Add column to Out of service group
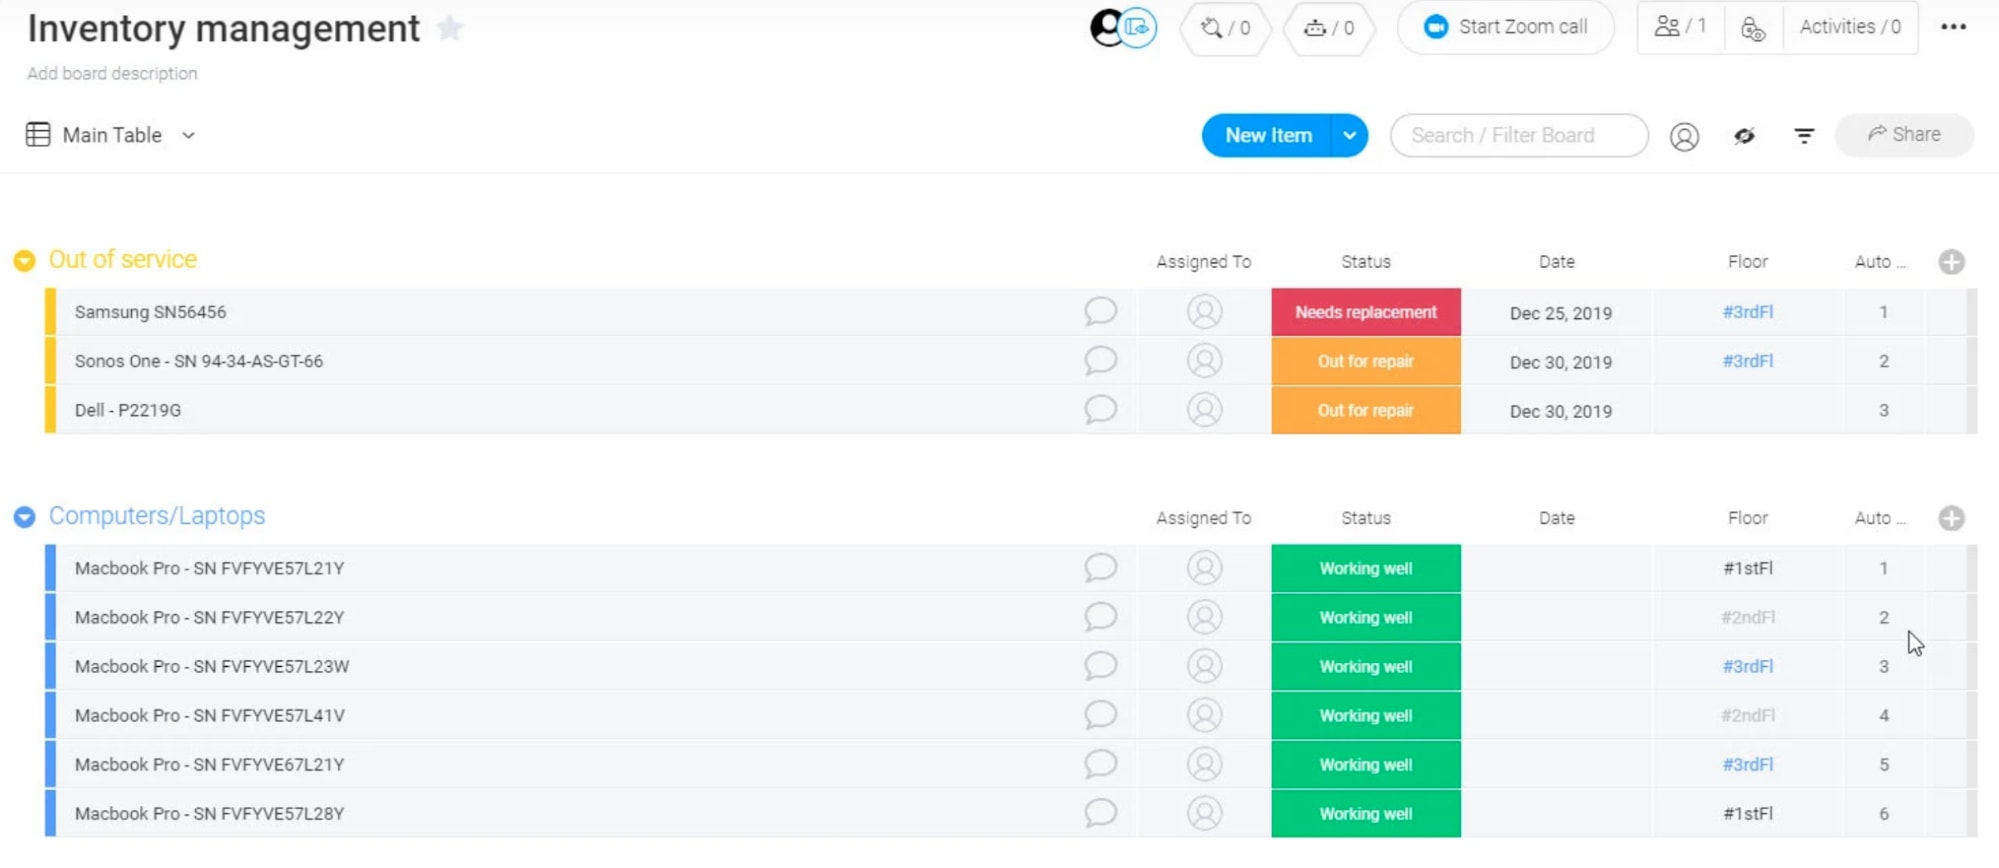Image resolution: width=1999 pixels, height=868 pixels. point(1951,262)
